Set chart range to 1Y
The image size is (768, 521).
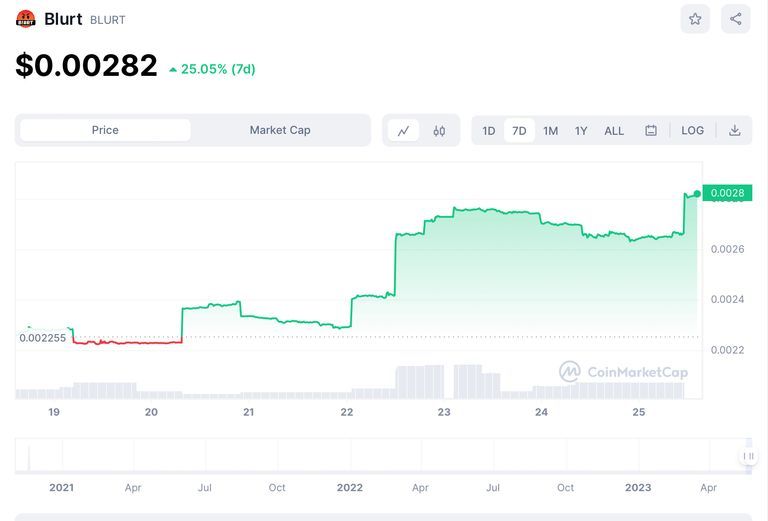pos(581,131)
